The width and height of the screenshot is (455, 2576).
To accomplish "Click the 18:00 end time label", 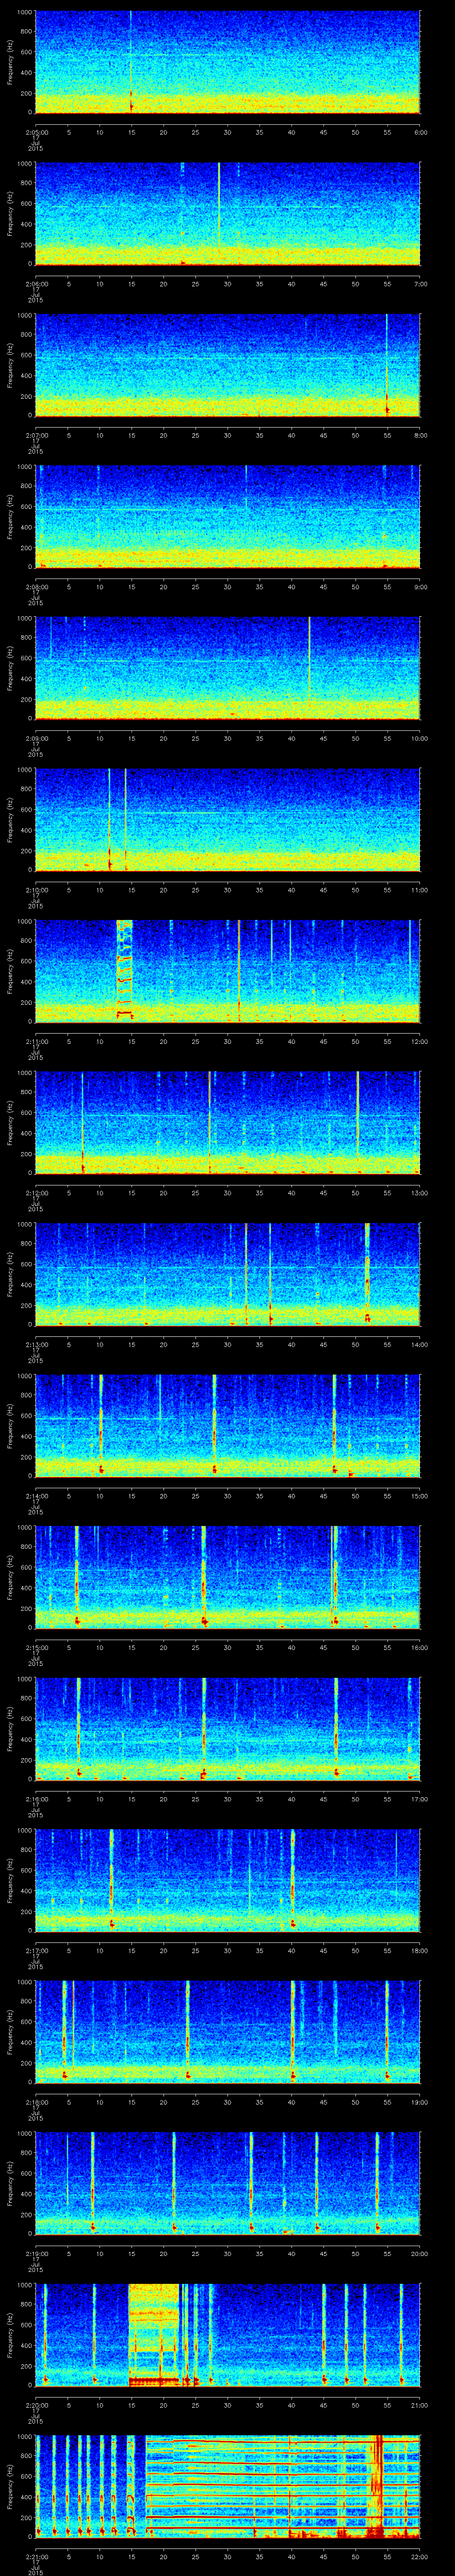I will 419,1950.
